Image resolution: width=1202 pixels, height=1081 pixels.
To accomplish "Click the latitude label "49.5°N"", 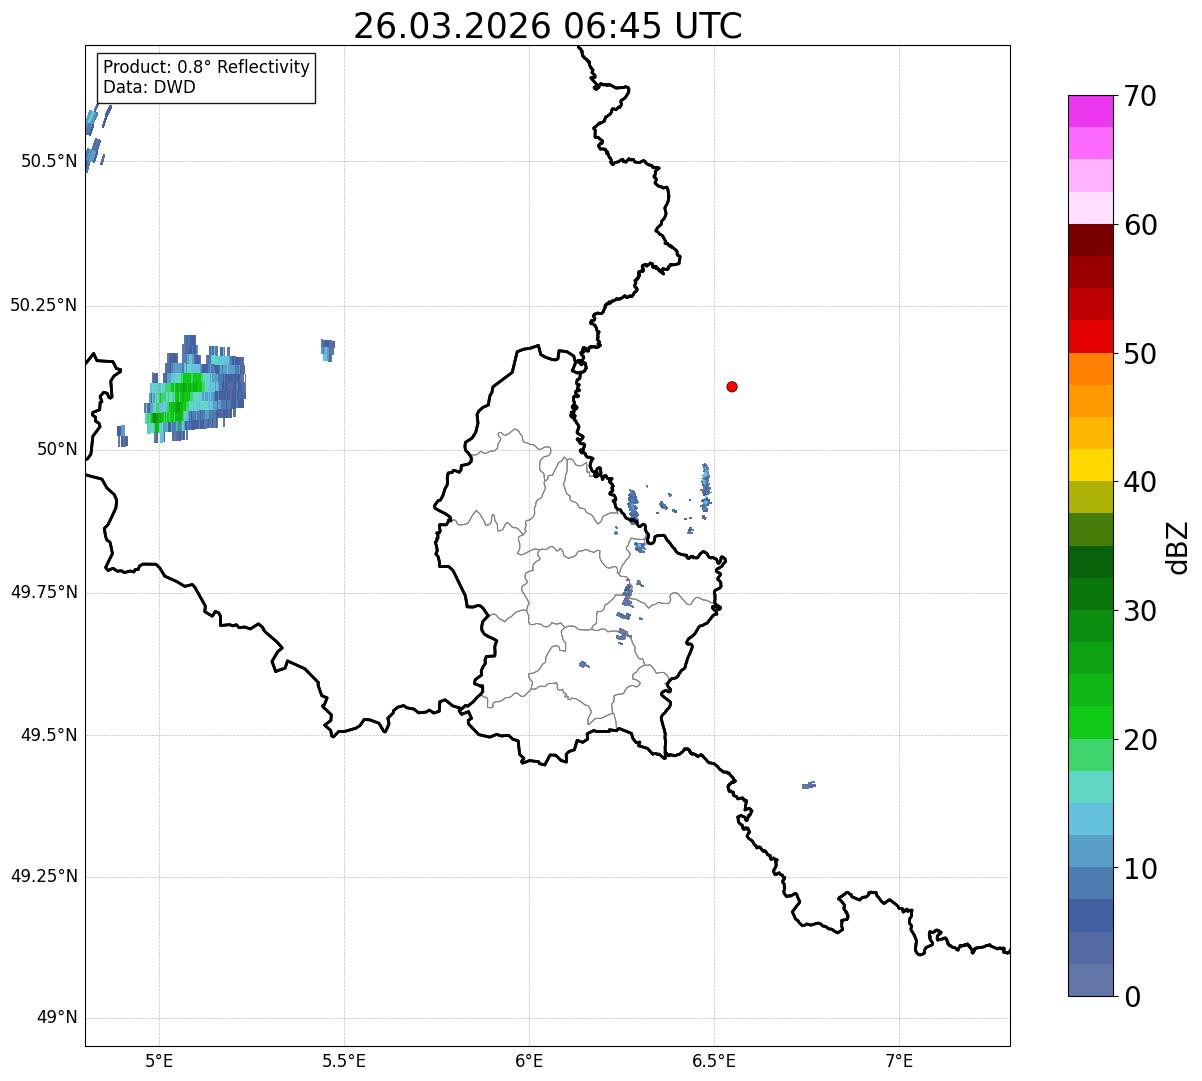I will coord(49,735).
